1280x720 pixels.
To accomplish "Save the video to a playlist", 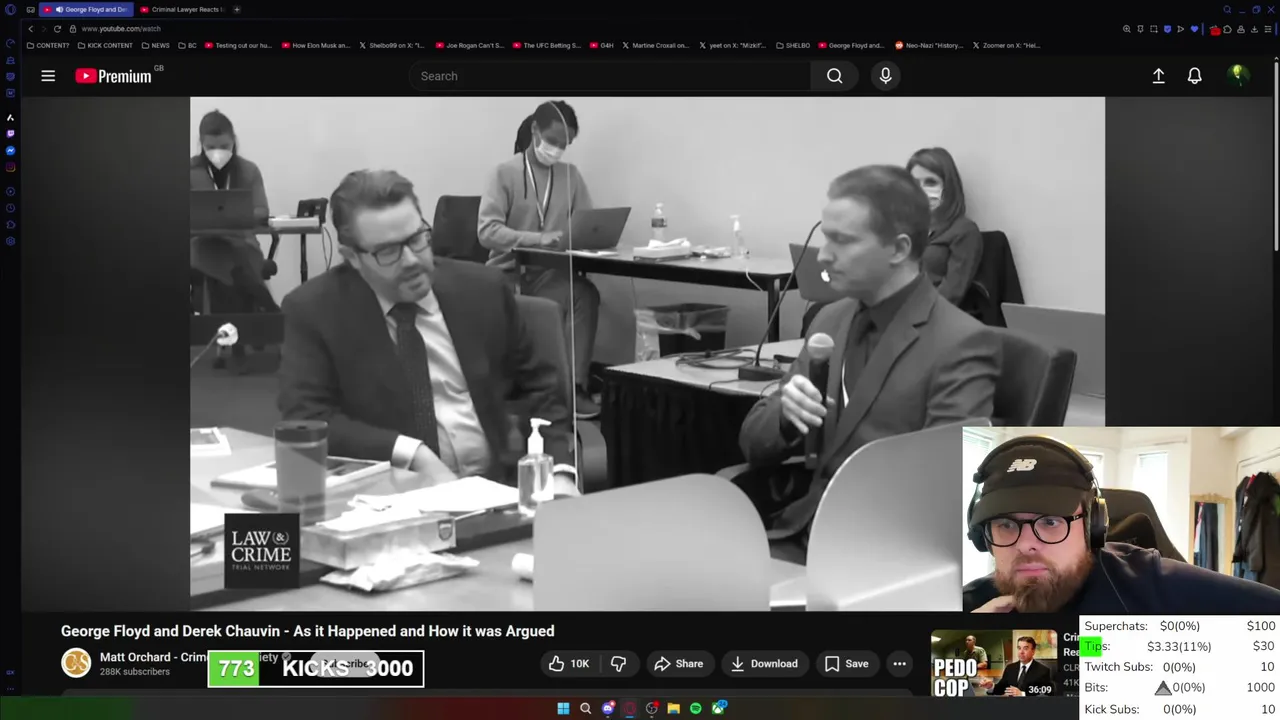I will 846,664.
